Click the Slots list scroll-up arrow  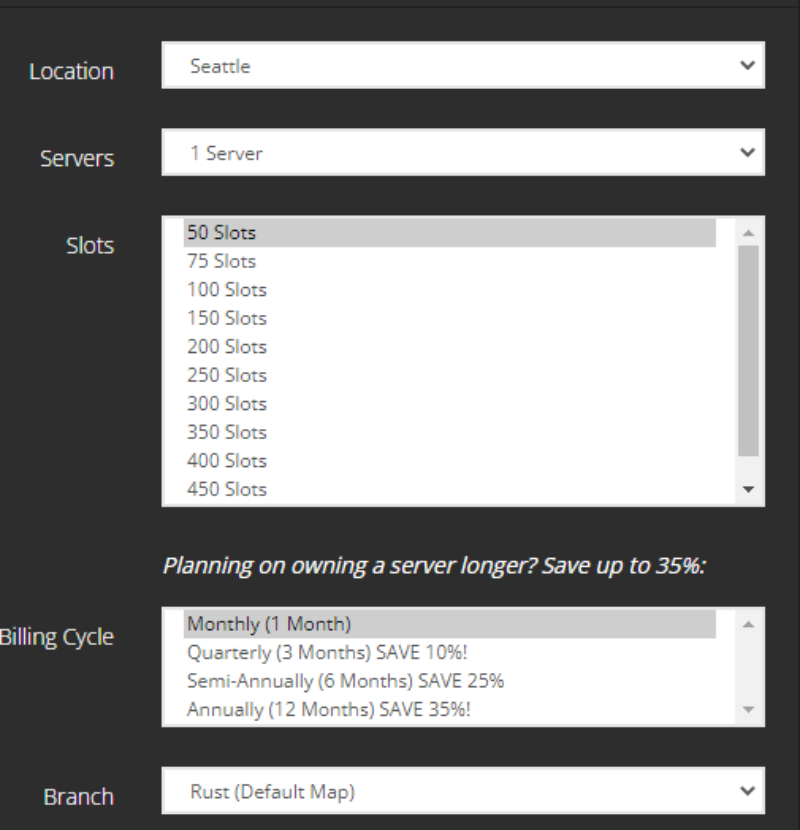click(x=749, y=233)
